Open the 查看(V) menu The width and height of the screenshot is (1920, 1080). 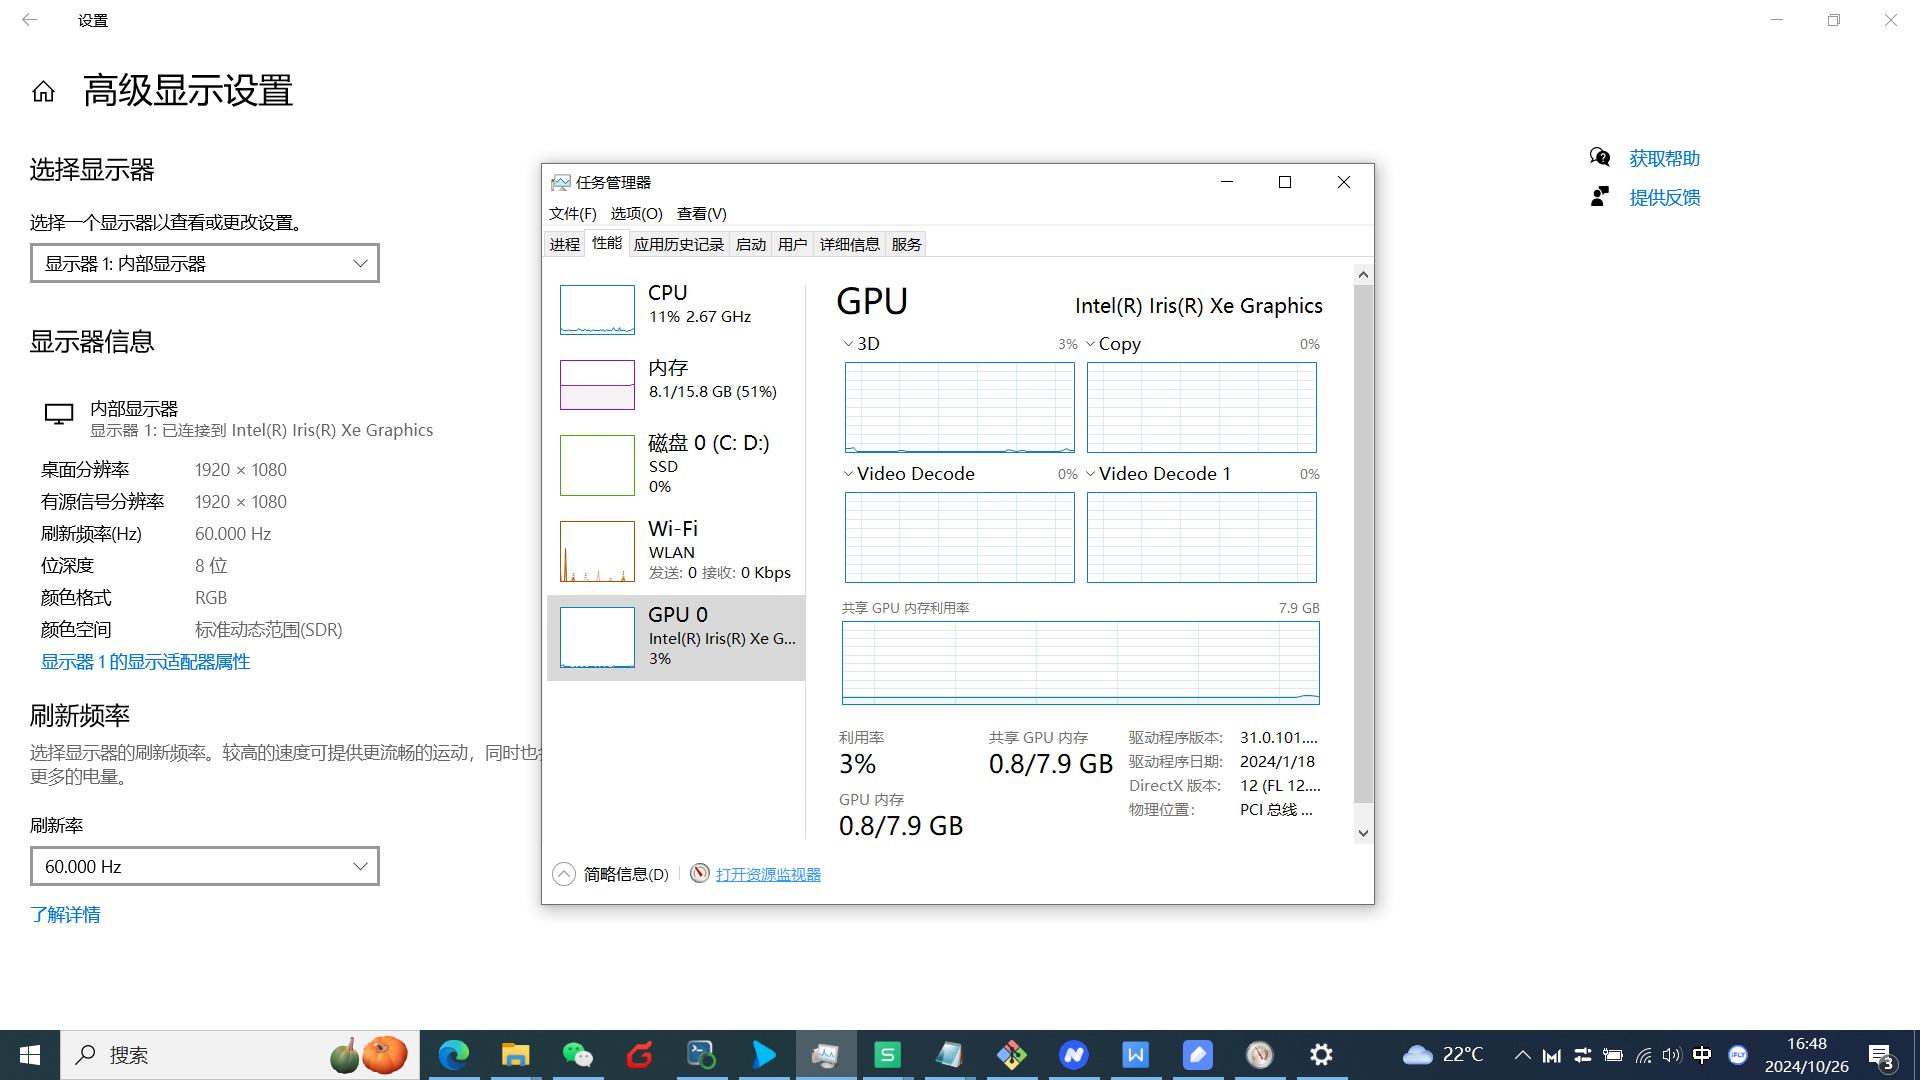[701, 213]
